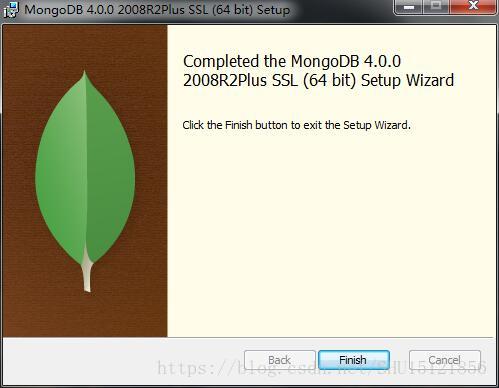Click the maximize button in title bar
Screen dimensions: 499x388
(436, 7)
